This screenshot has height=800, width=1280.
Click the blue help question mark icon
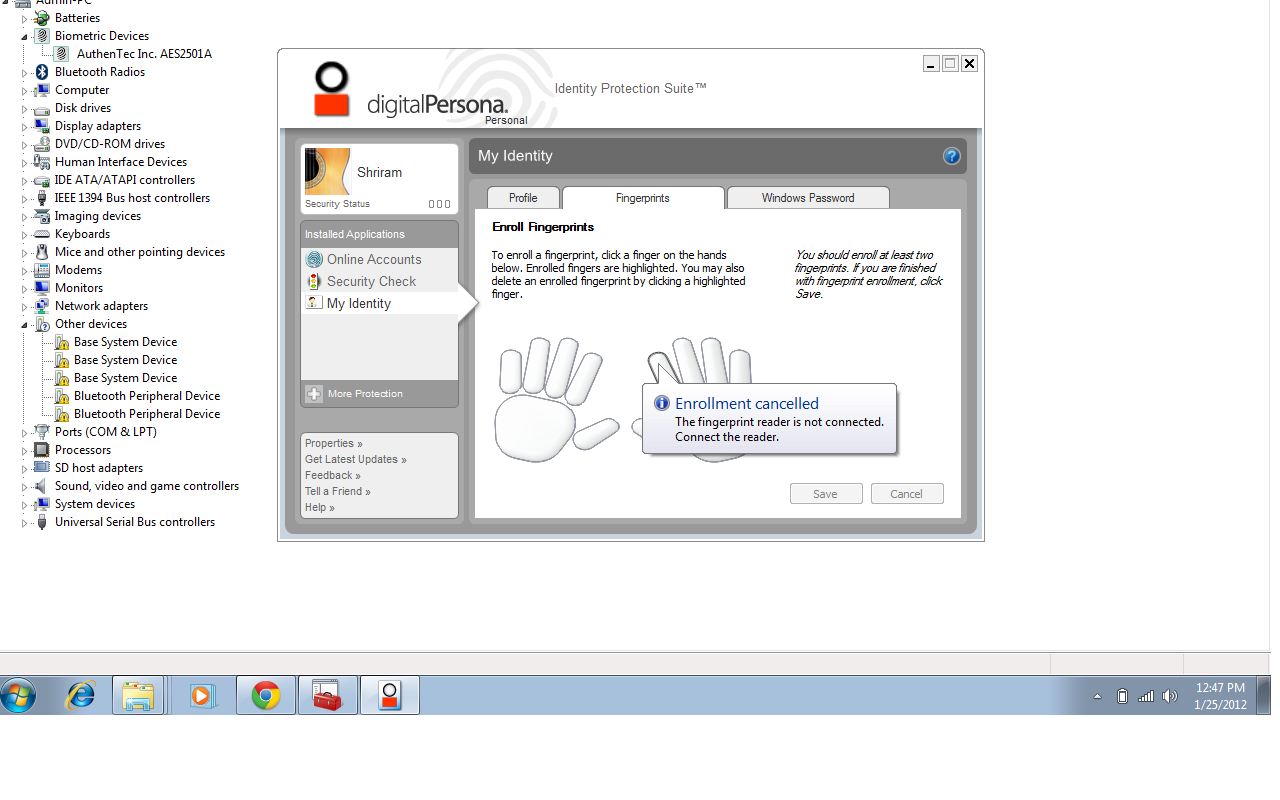tap(952, 156)
